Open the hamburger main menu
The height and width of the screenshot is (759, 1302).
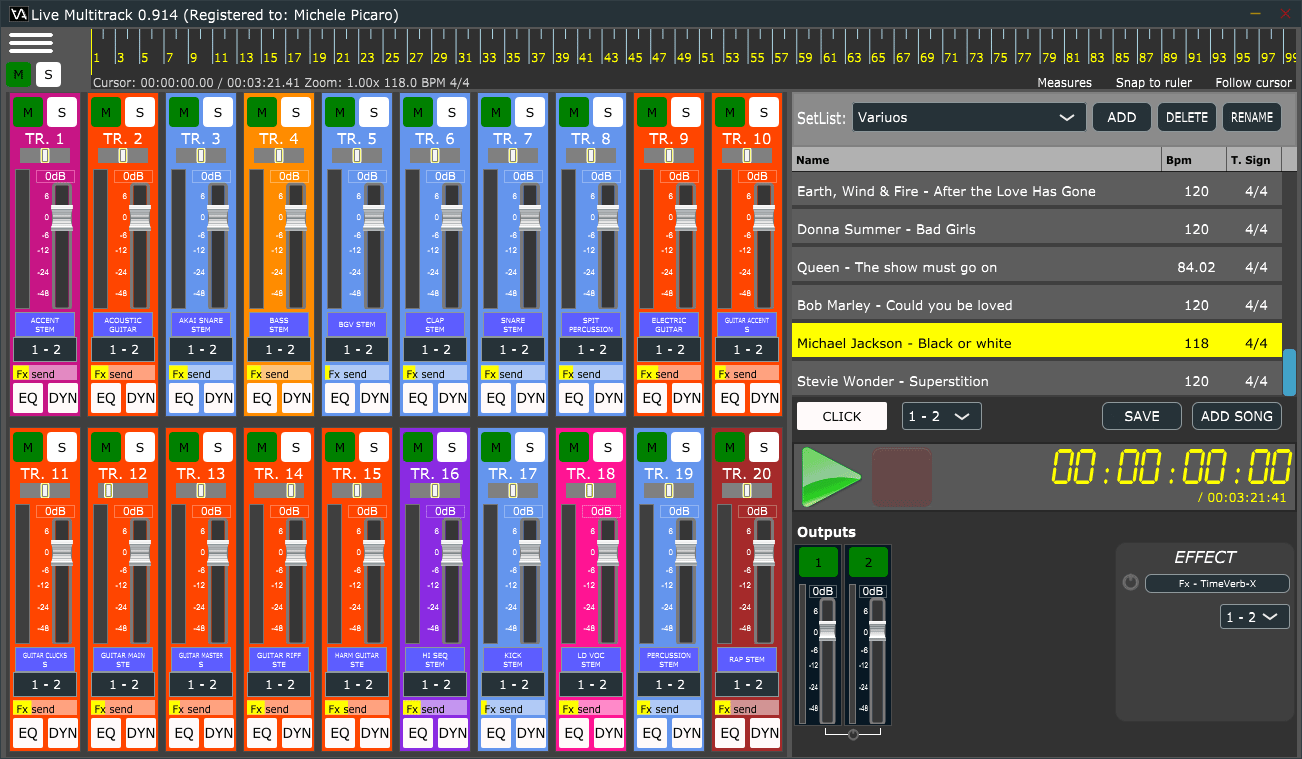point(31,42)
